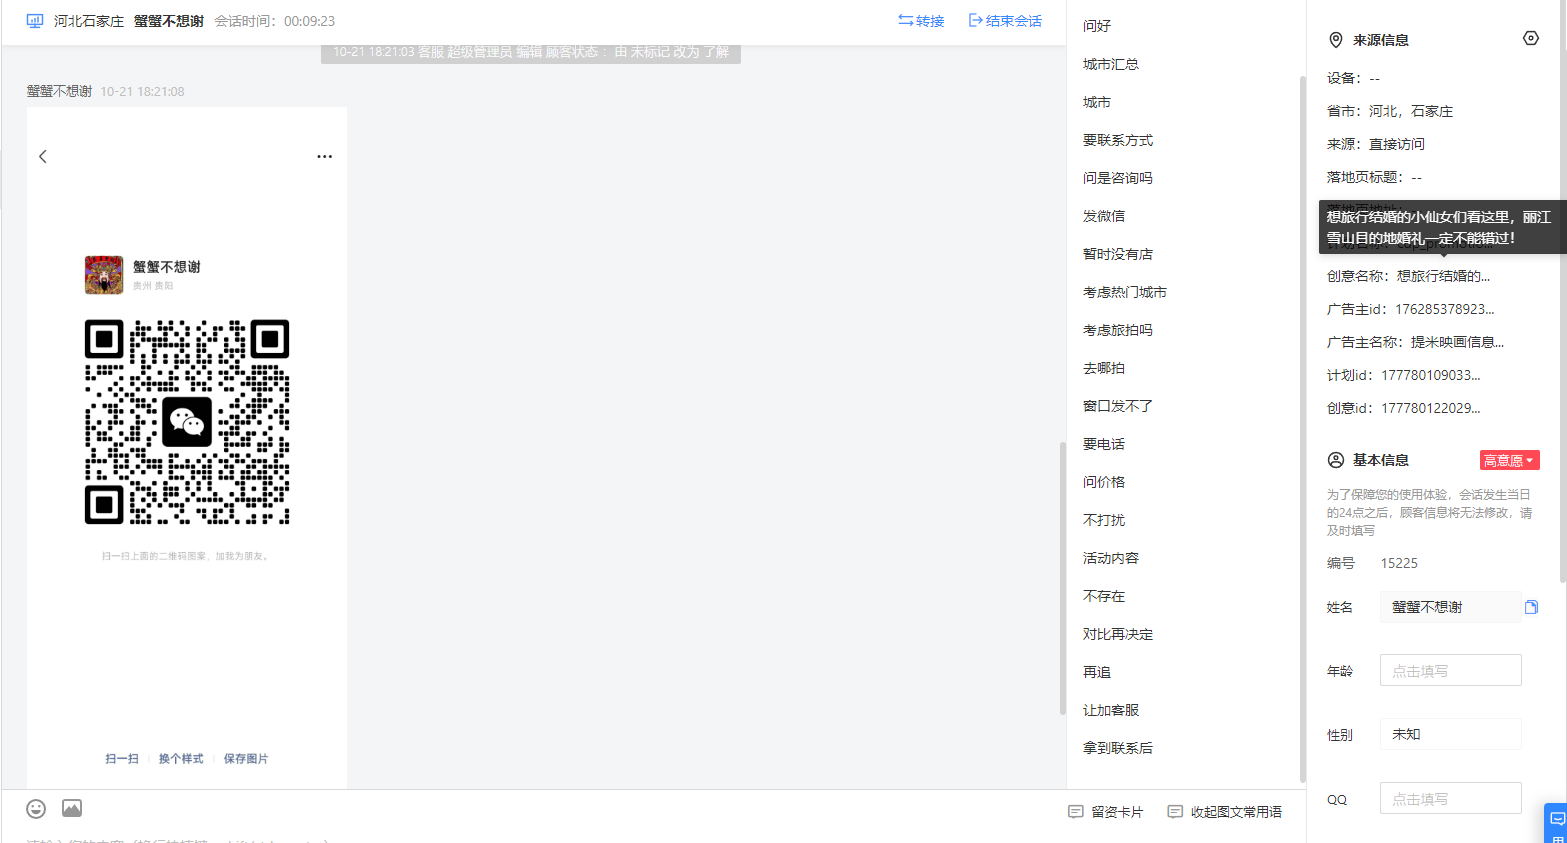Image resolution: width=1567 pixels, height=843 pixels.
Task: Select quick phrase 对比再决定
Action: 1118,634
